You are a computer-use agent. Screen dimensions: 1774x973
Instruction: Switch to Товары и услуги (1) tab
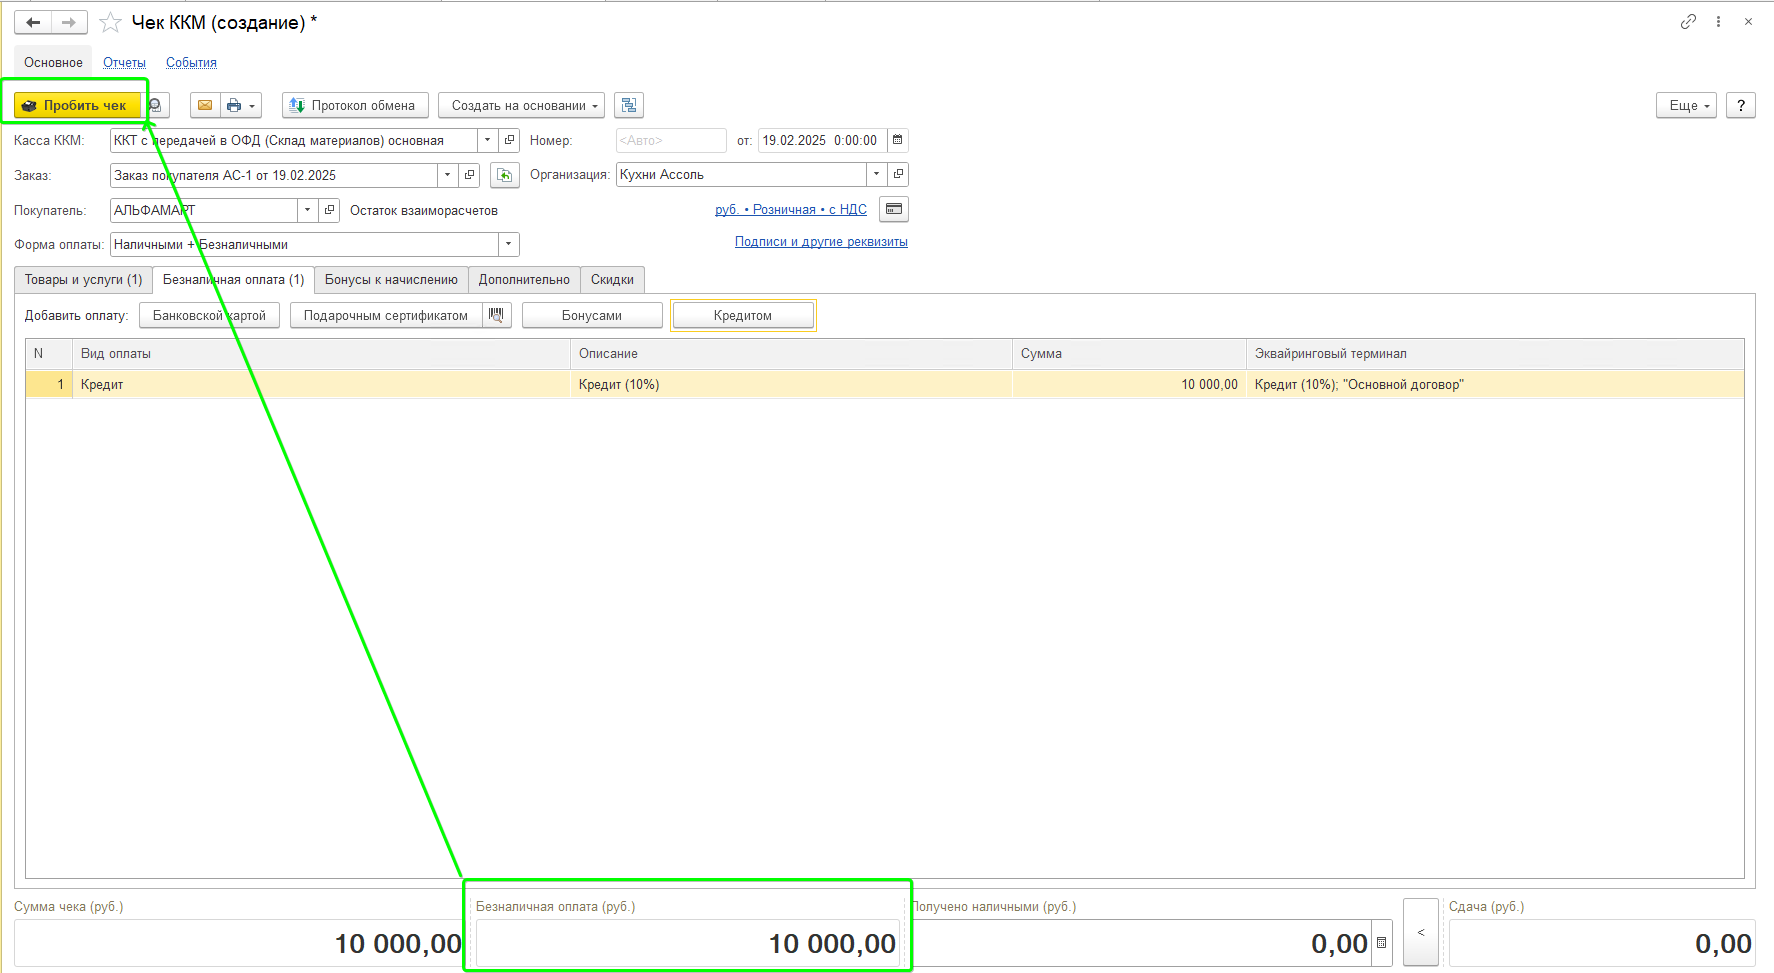(84, 280)
